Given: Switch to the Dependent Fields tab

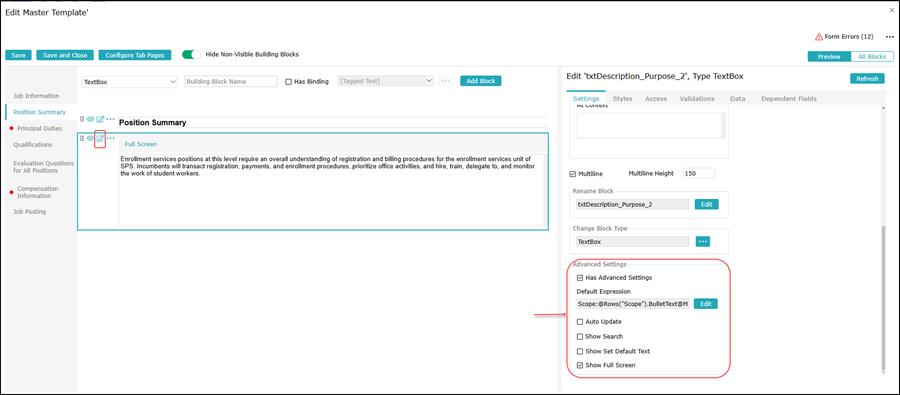Looking at the screenshot, I should [x=789, y=99].
